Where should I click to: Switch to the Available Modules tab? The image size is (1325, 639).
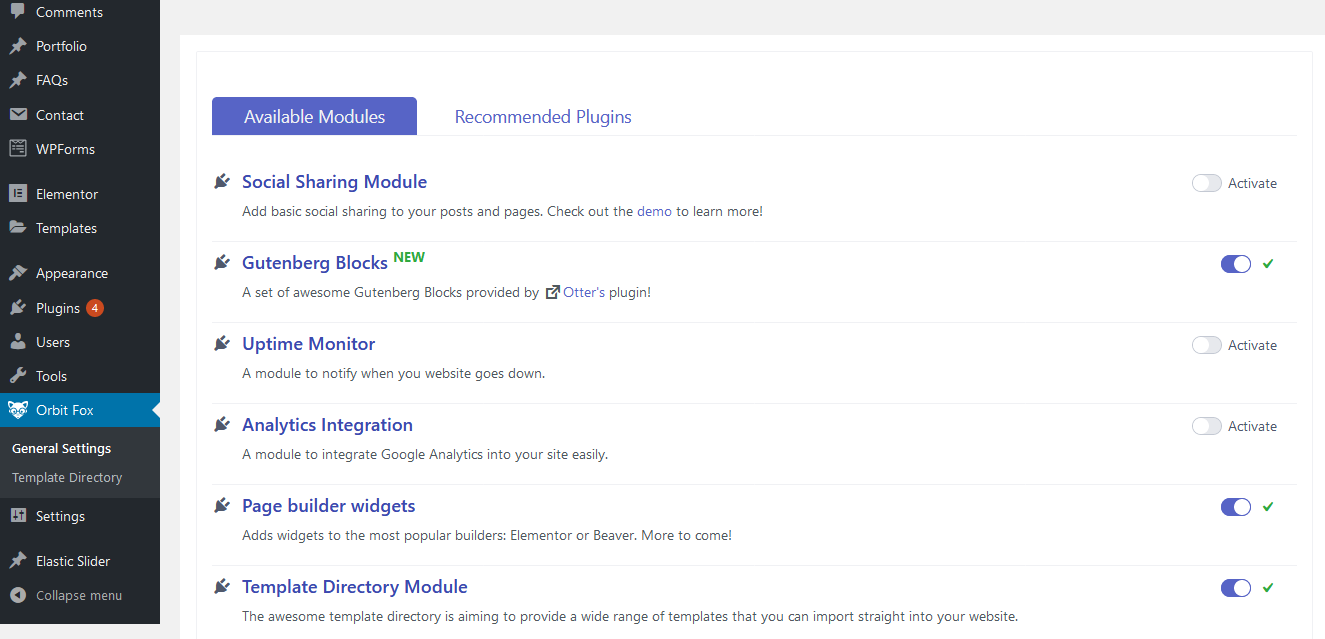point(314,116)
